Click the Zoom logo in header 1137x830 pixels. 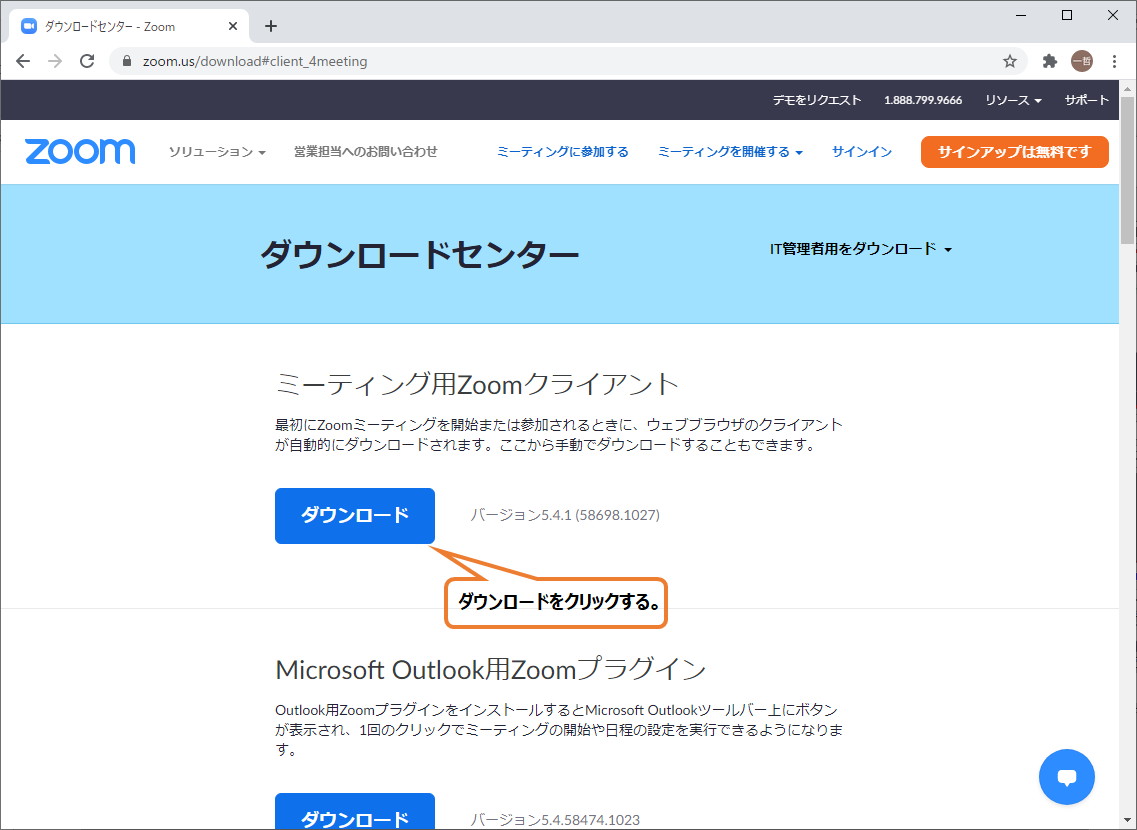coord(80,152)
